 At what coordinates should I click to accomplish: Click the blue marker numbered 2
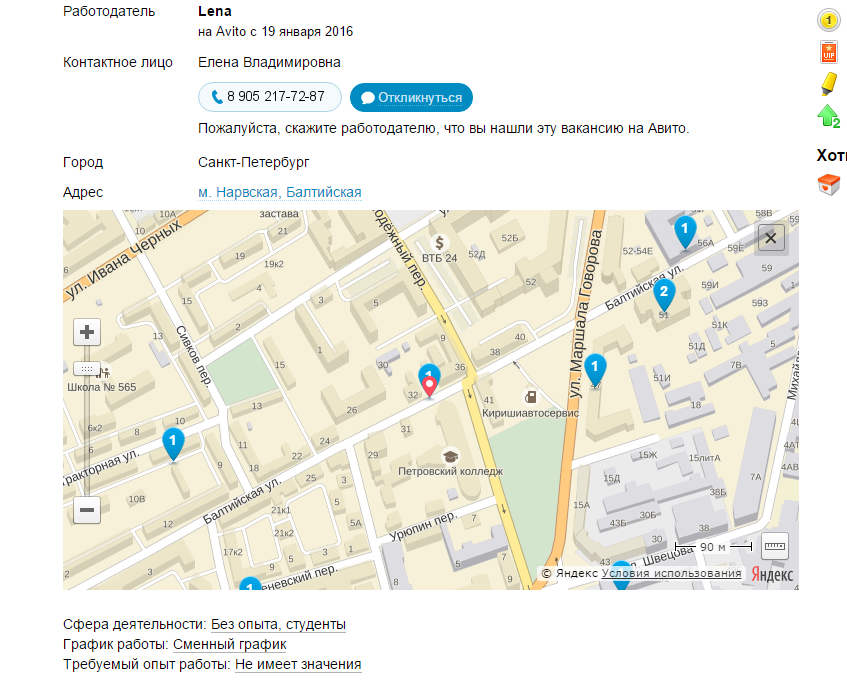tap(663, 294)
